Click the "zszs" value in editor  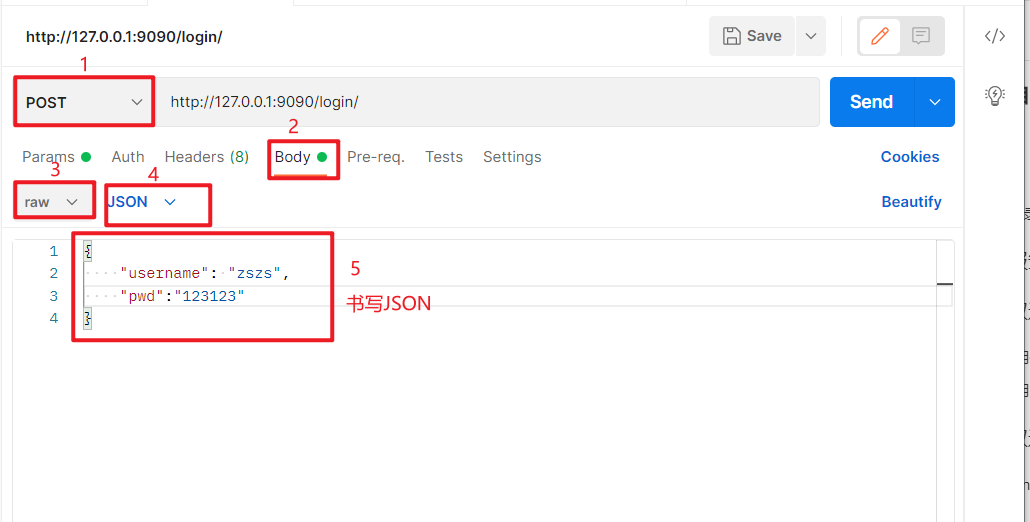(x=255, y=274)
